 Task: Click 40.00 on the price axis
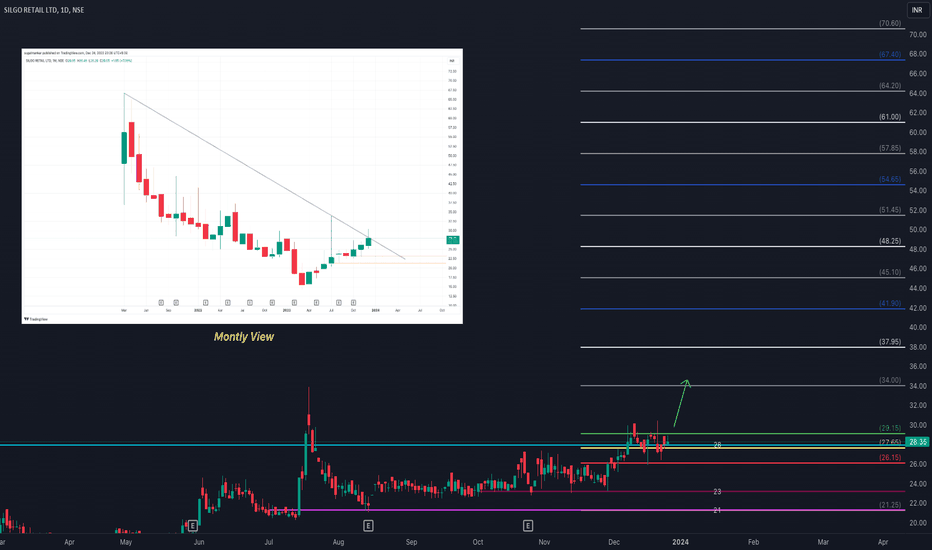918,327
